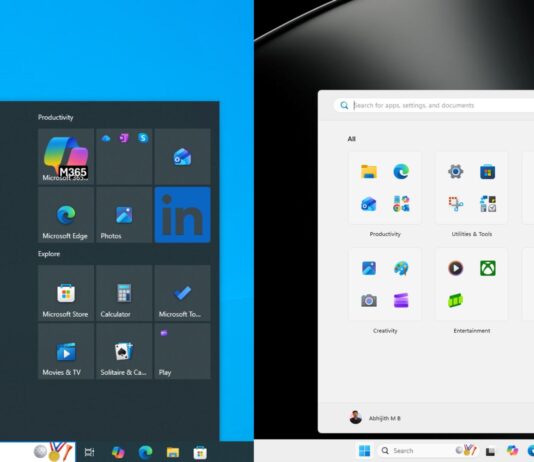534x462 pixels.
Task: Open Edge in Windows 11 Productivity category
Action: (401, 172)
